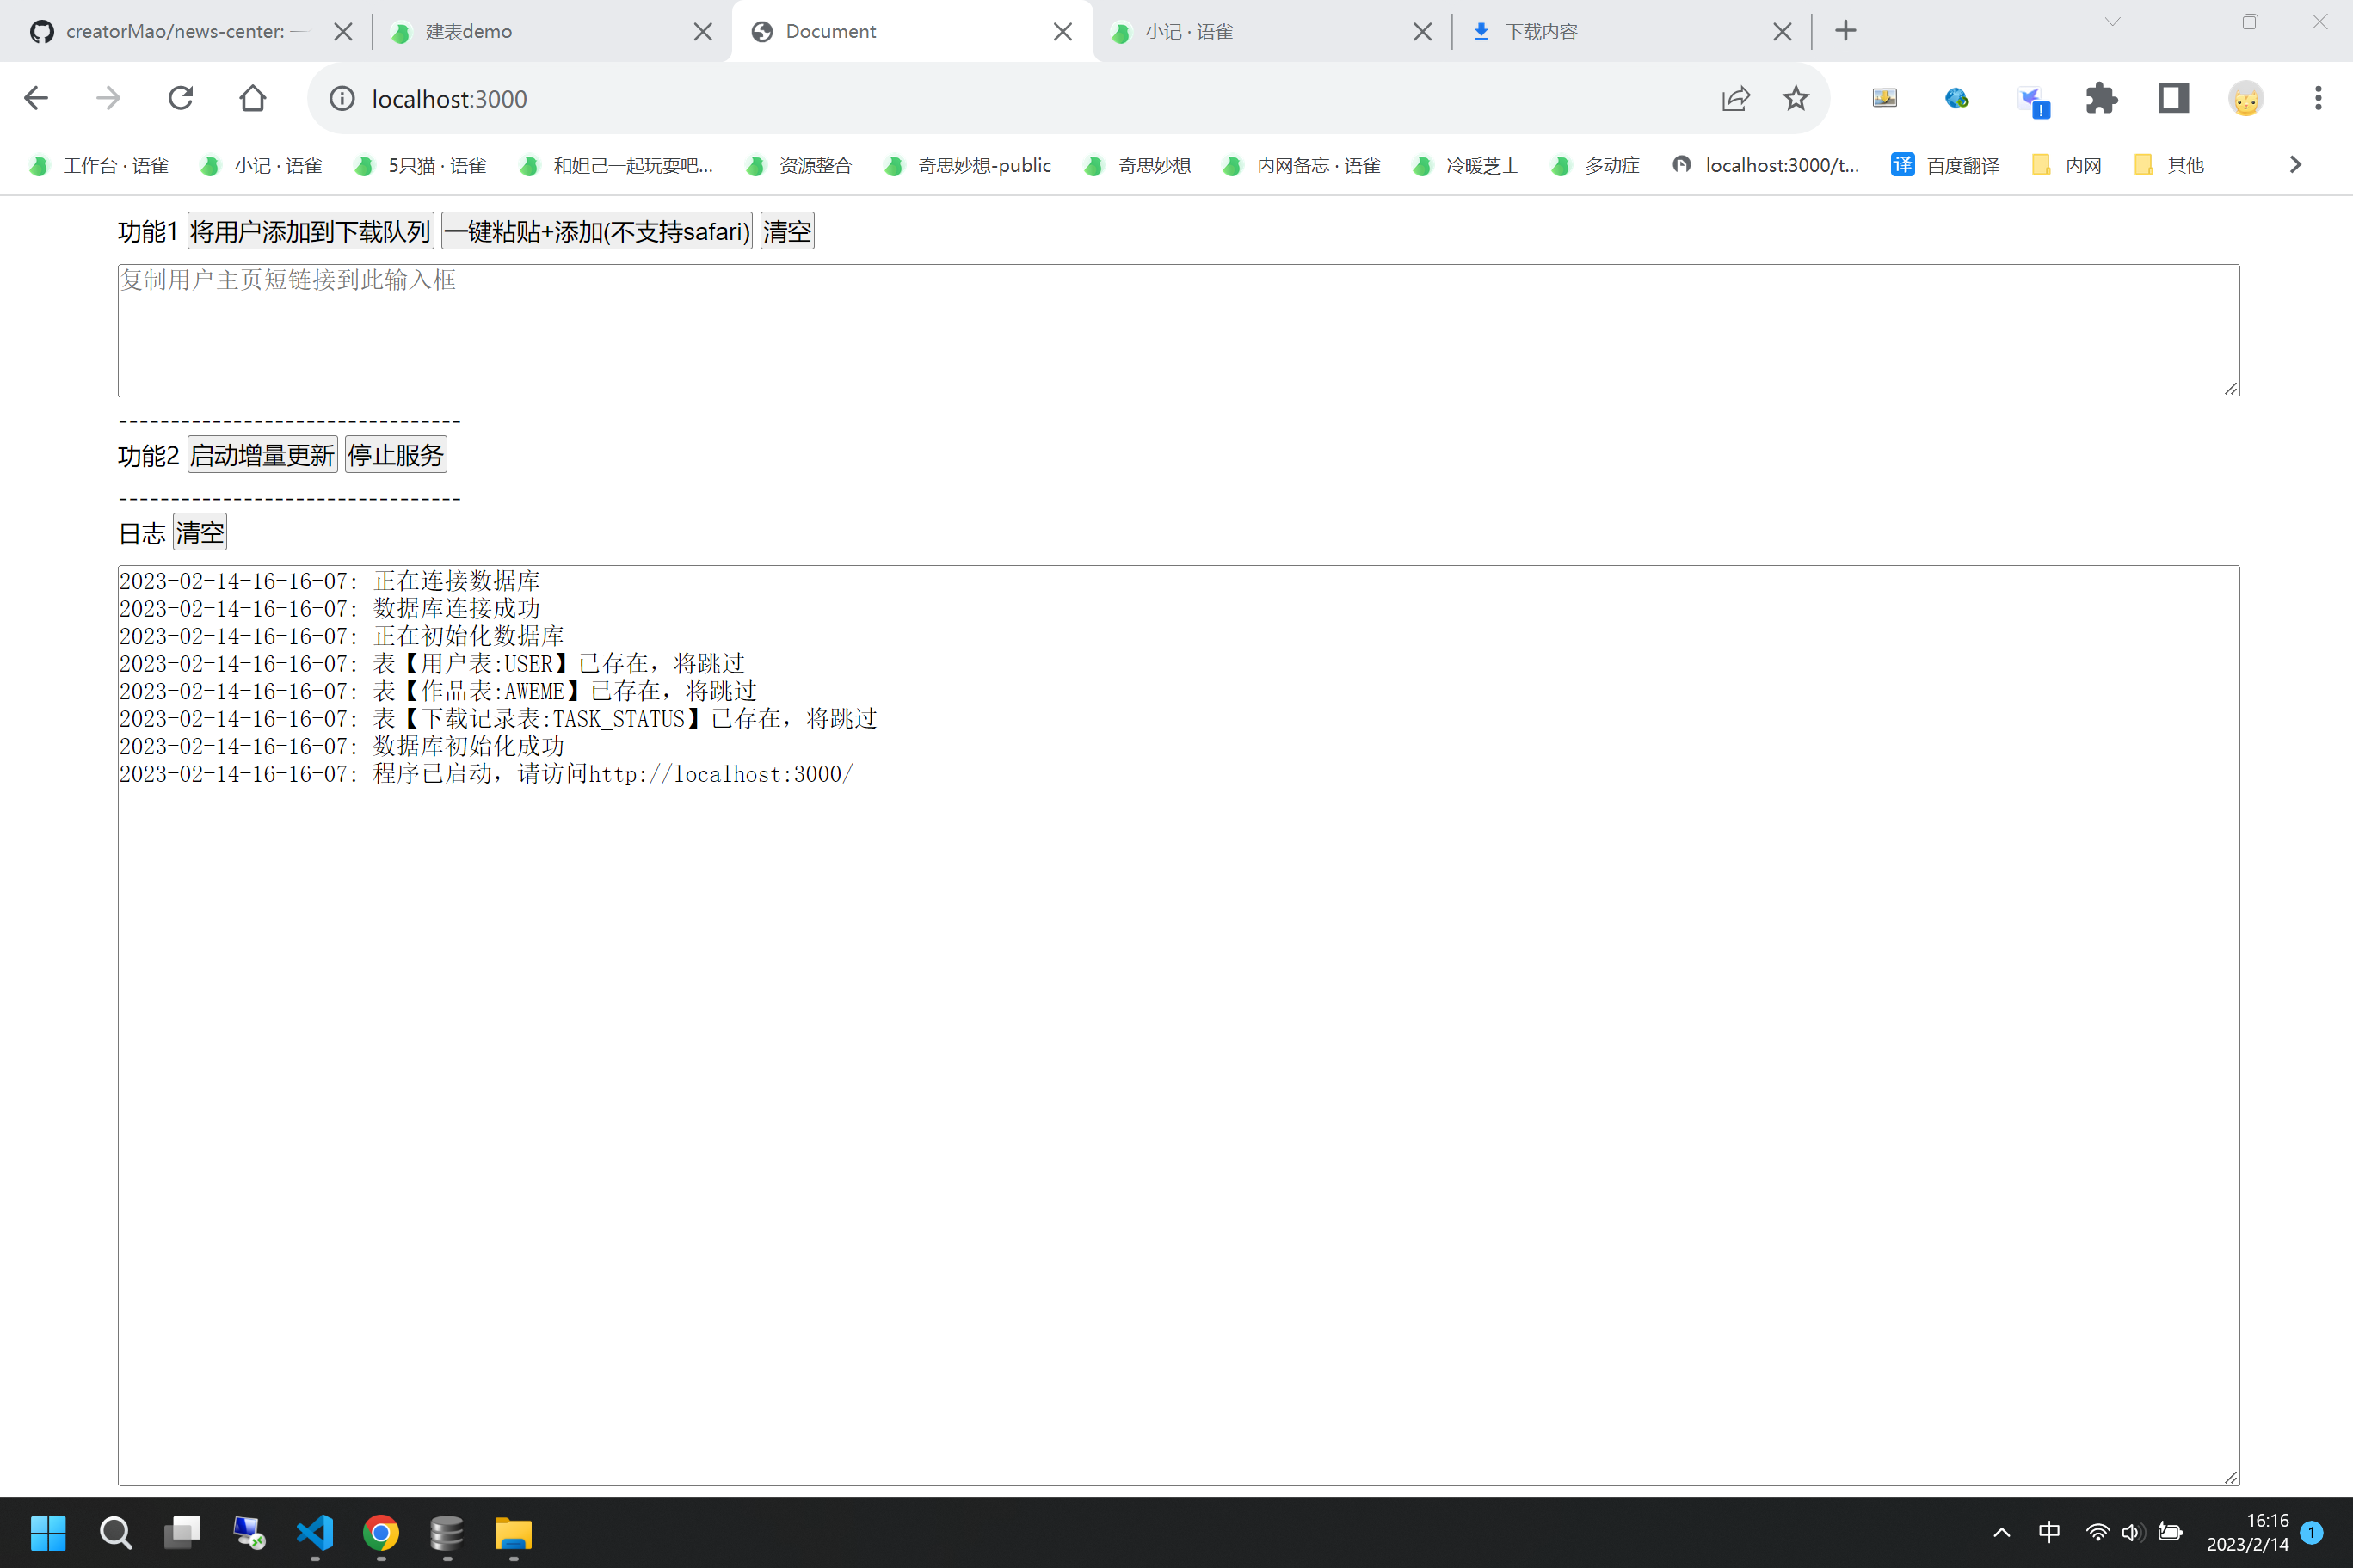
Task: Show hidden system tray icons
Action: (x=2002, y=1532)
